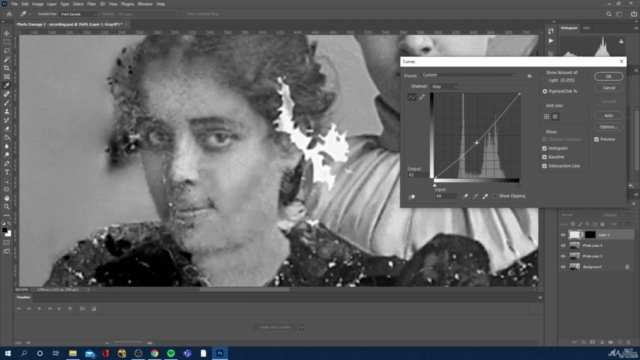
Task: Pick the gray point eyedropper in Curves
Action: [475, 196]
